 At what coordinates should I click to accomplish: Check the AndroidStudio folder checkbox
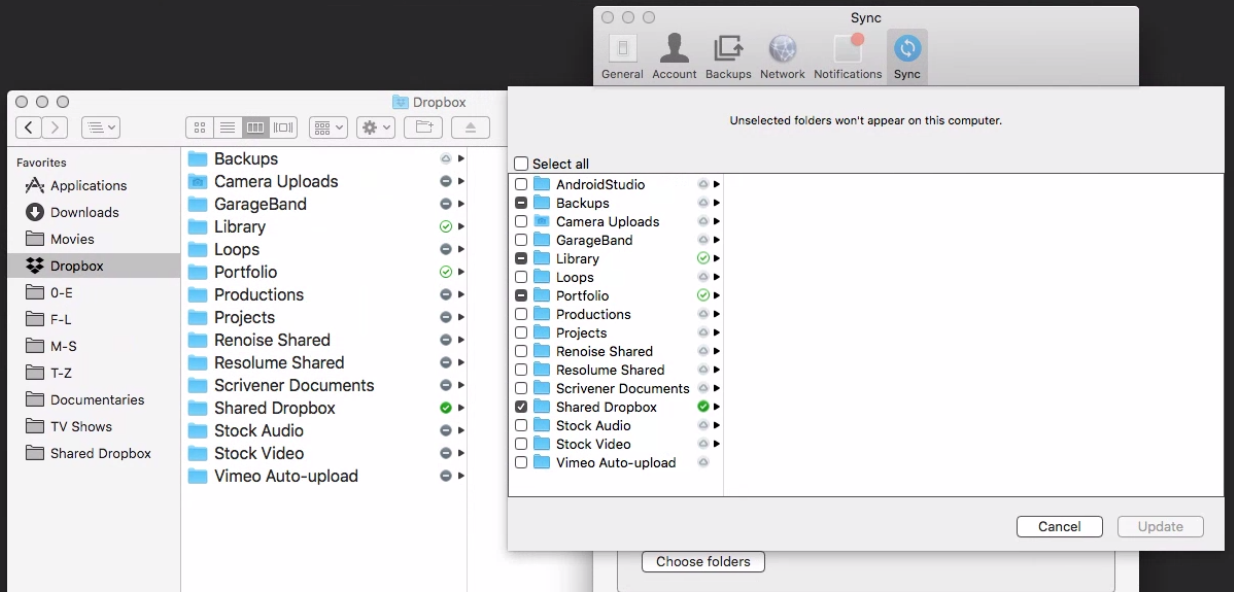521,185
